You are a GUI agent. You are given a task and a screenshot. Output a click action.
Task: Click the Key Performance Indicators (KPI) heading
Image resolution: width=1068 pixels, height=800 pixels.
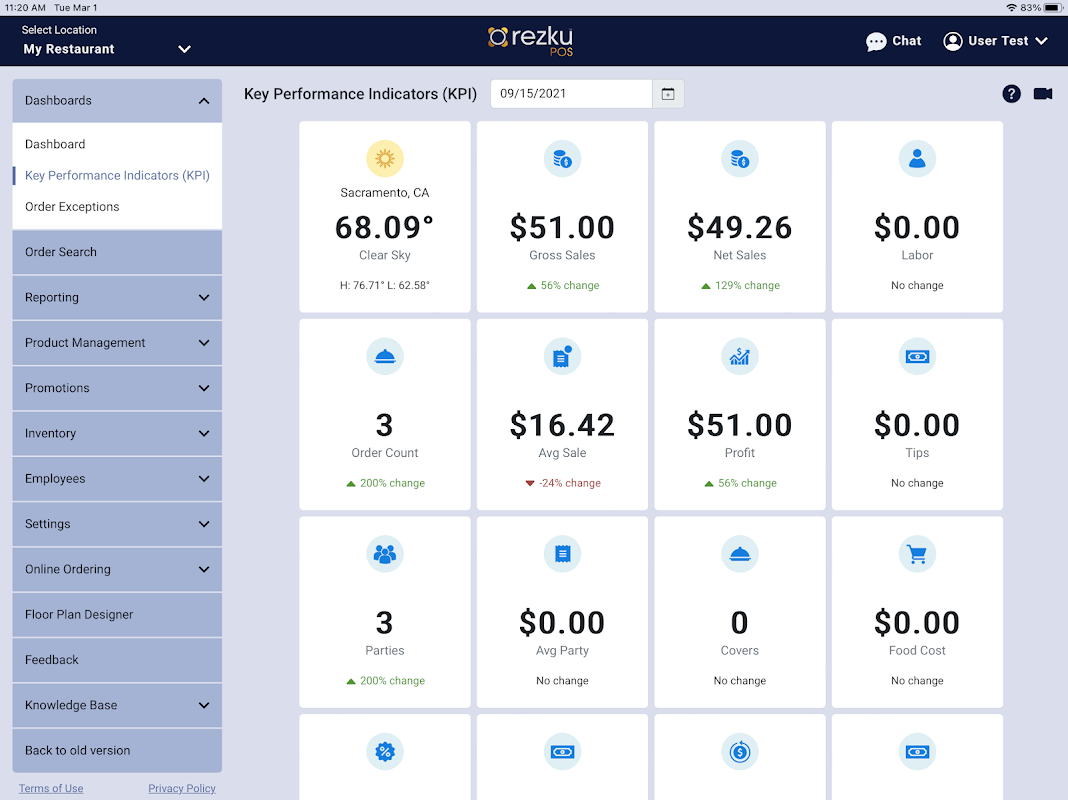[x=360, y=94]
